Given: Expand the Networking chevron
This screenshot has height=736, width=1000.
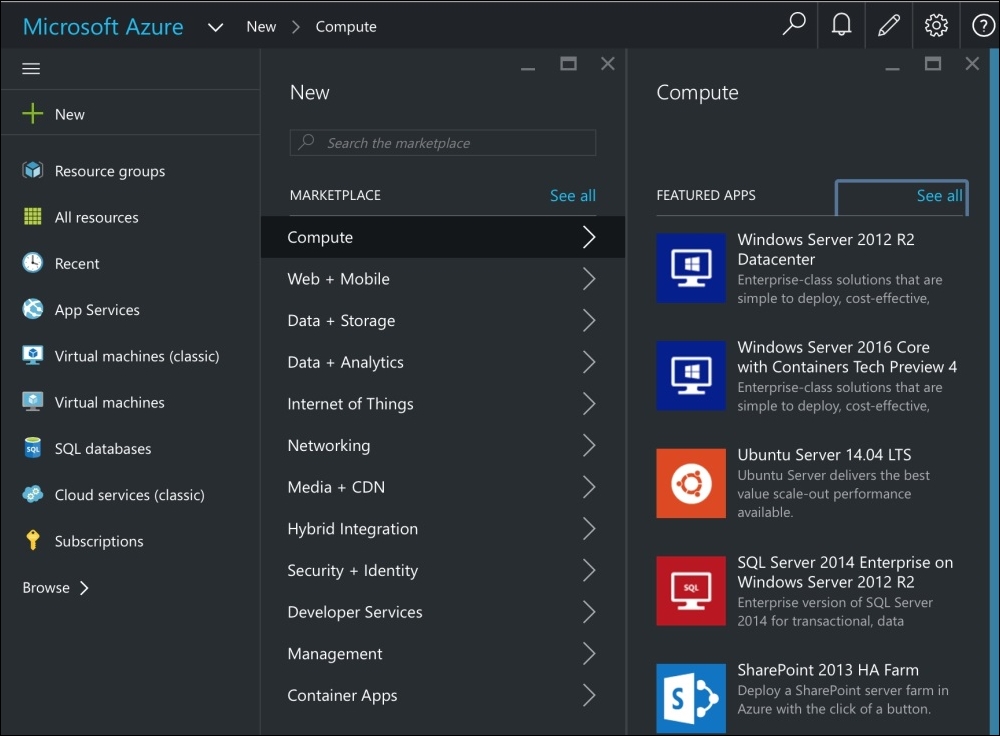Looking at the screenshot, I should [589, 445].
